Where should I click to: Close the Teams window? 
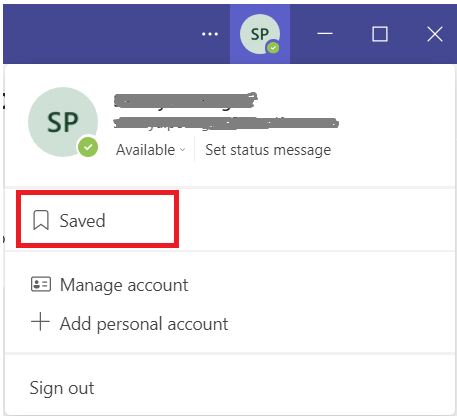[435, 34]
